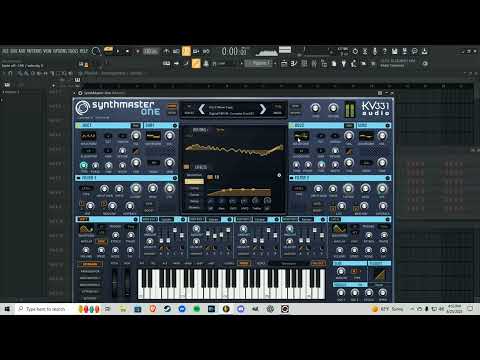Click the LFO1 waveform shape display
480x360 pixels.
coord(86,229)
